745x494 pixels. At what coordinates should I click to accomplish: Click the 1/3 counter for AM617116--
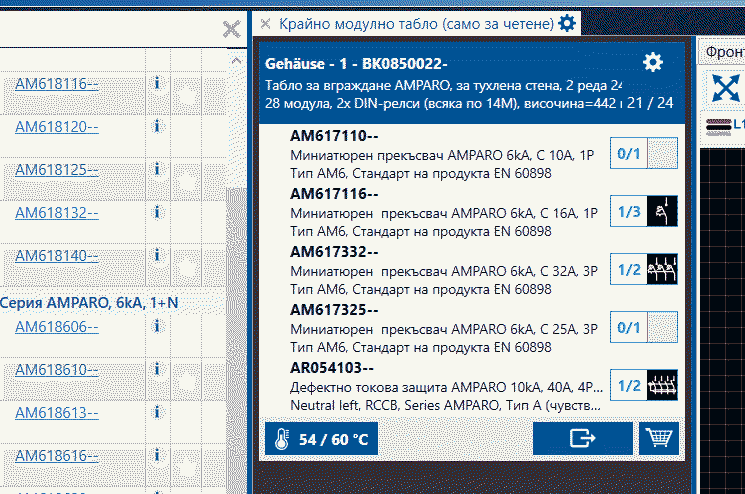[x=629, y=211]
